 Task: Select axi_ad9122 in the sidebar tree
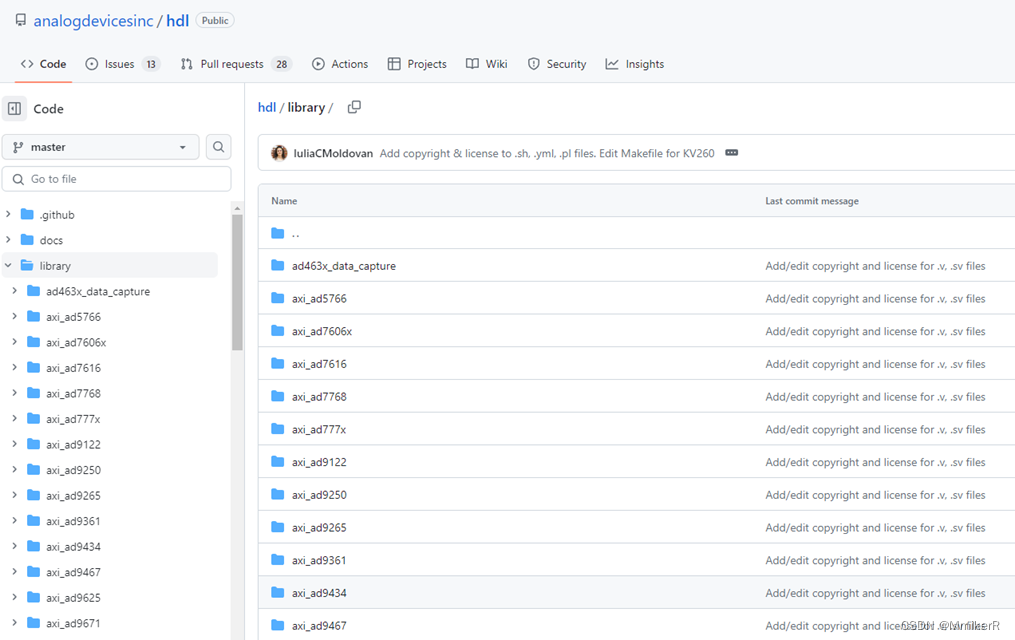point(73,445)
